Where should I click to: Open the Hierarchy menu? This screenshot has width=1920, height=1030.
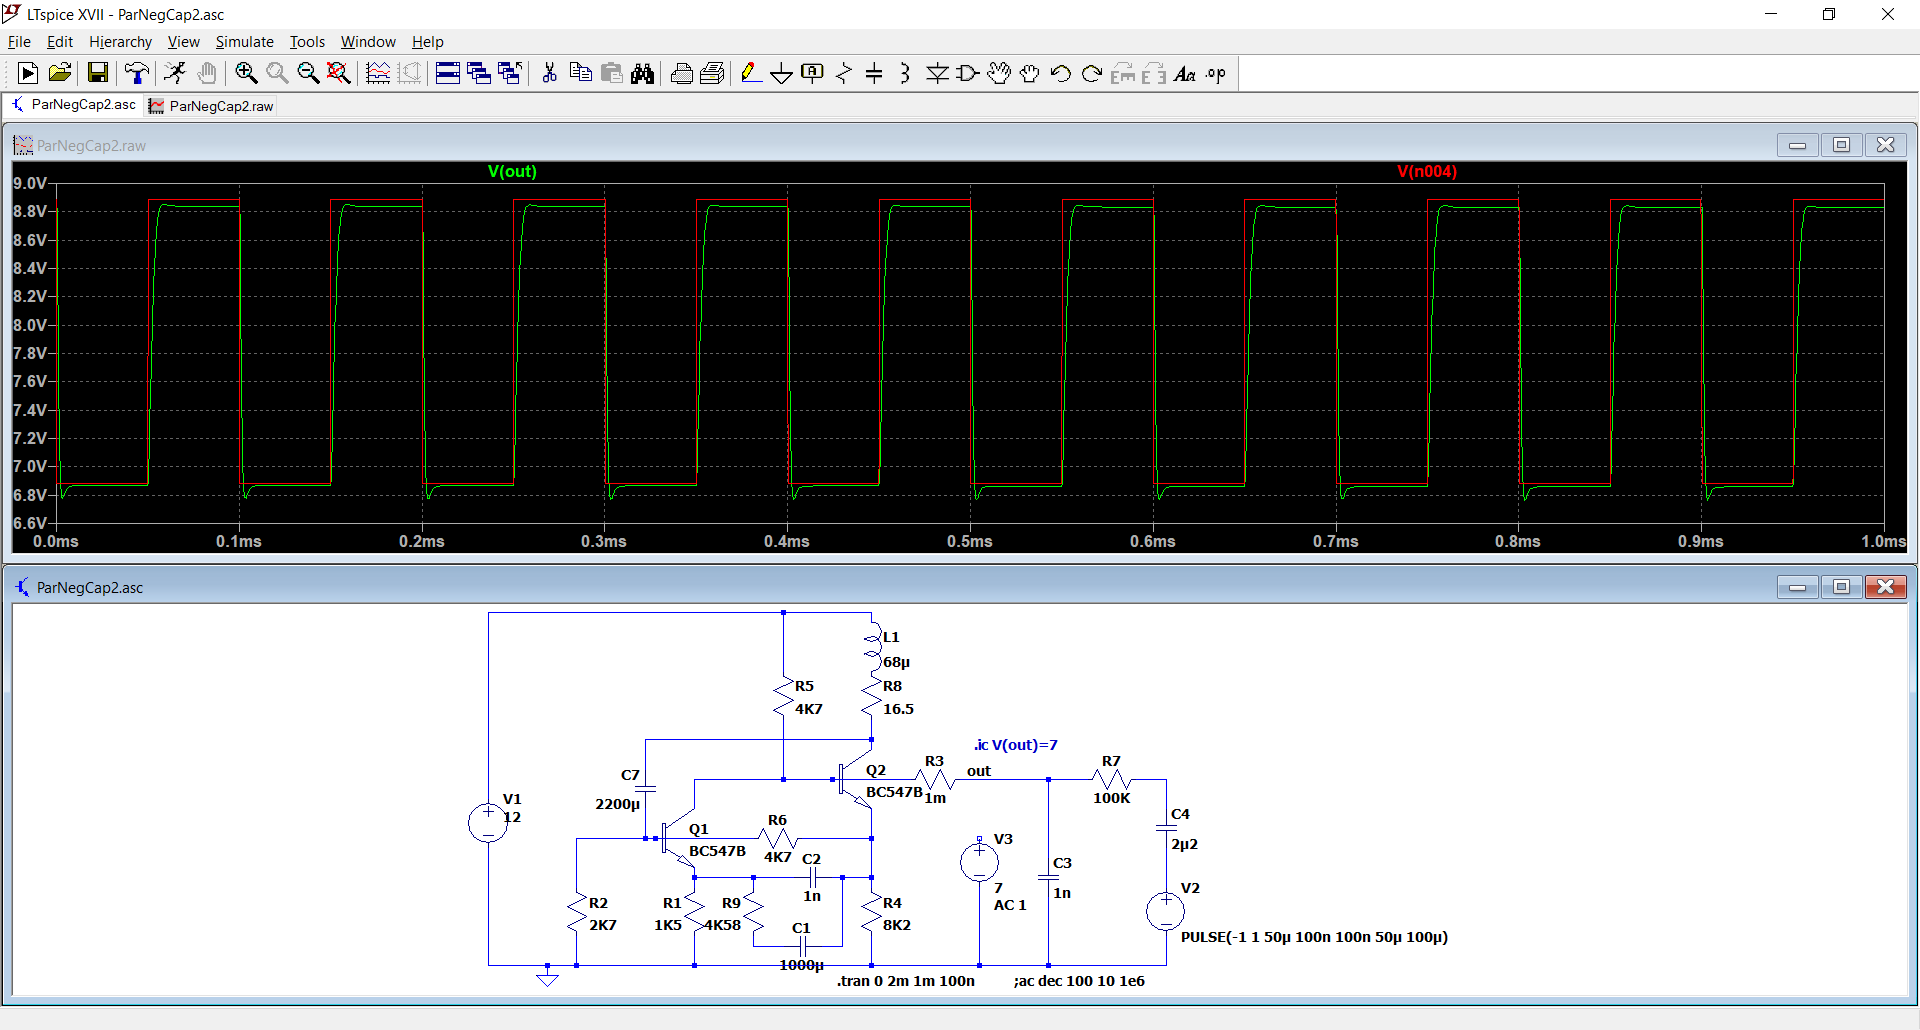120,42
